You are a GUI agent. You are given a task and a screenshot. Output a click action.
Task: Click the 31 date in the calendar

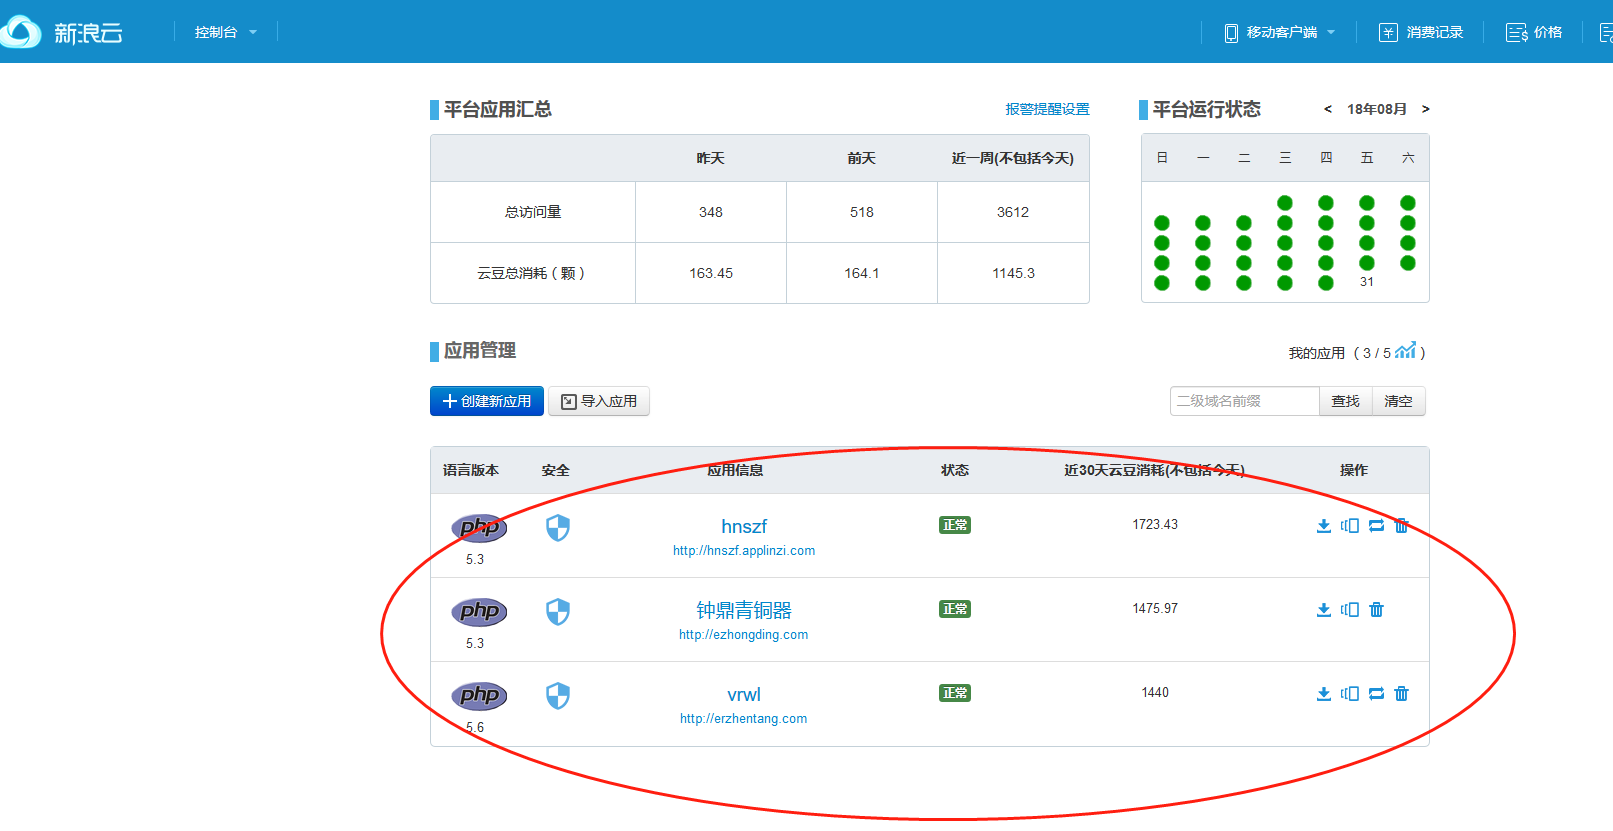1366,282
